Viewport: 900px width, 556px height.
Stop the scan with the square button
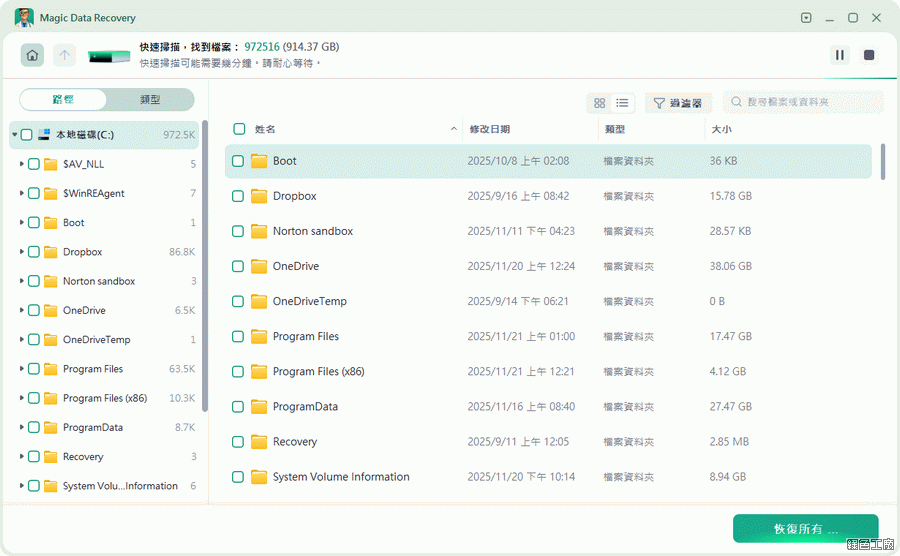(869, 55)
